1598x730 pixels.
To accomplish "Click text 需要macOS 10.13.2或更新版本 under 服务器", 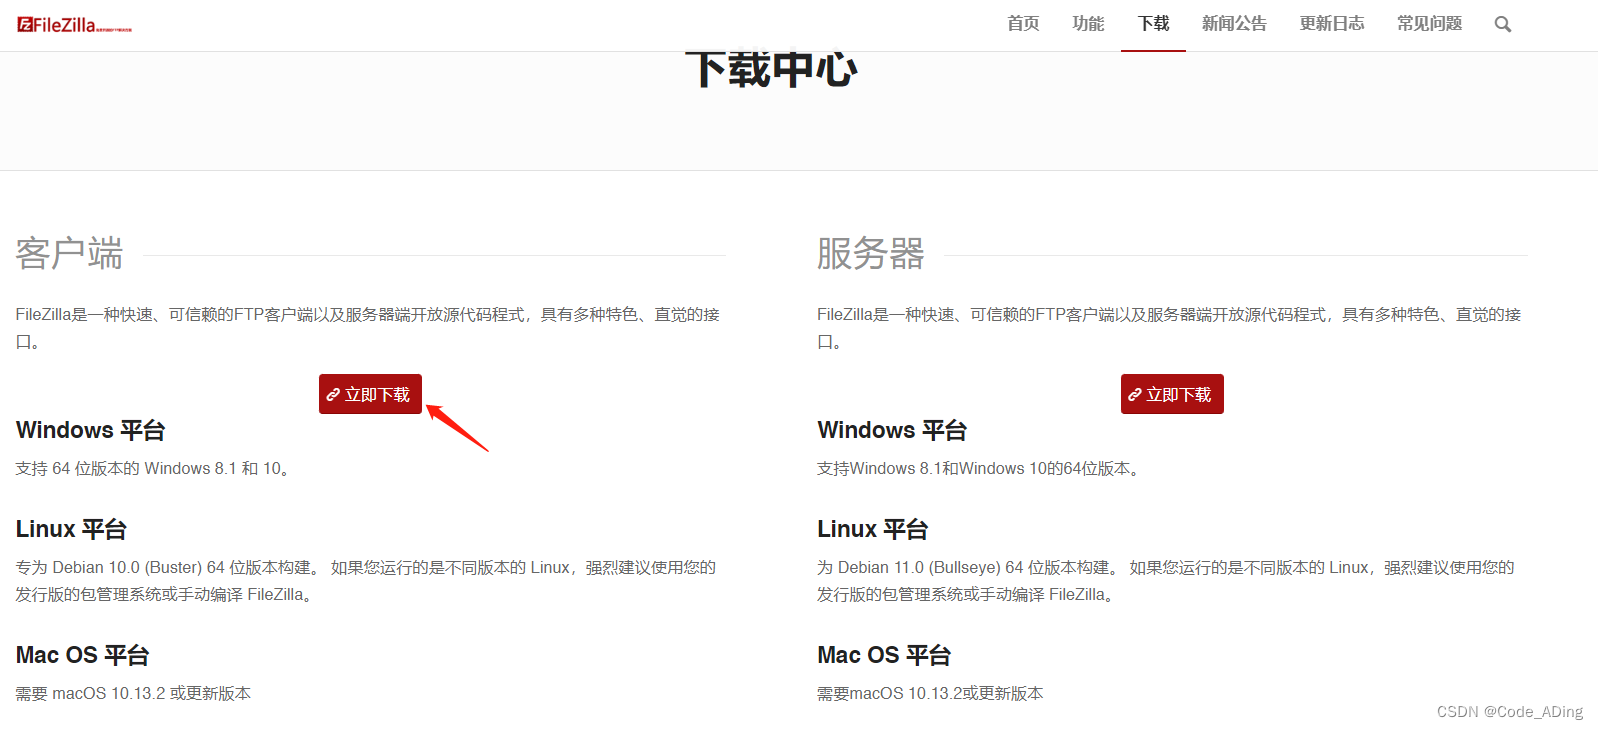I will 930,693.
